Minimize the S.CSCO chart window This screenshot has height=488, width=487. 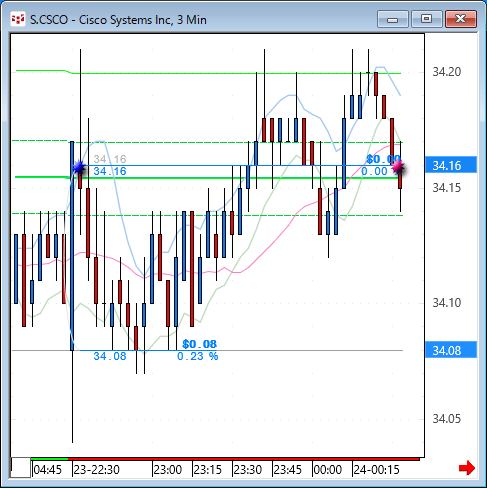[393, 19]
